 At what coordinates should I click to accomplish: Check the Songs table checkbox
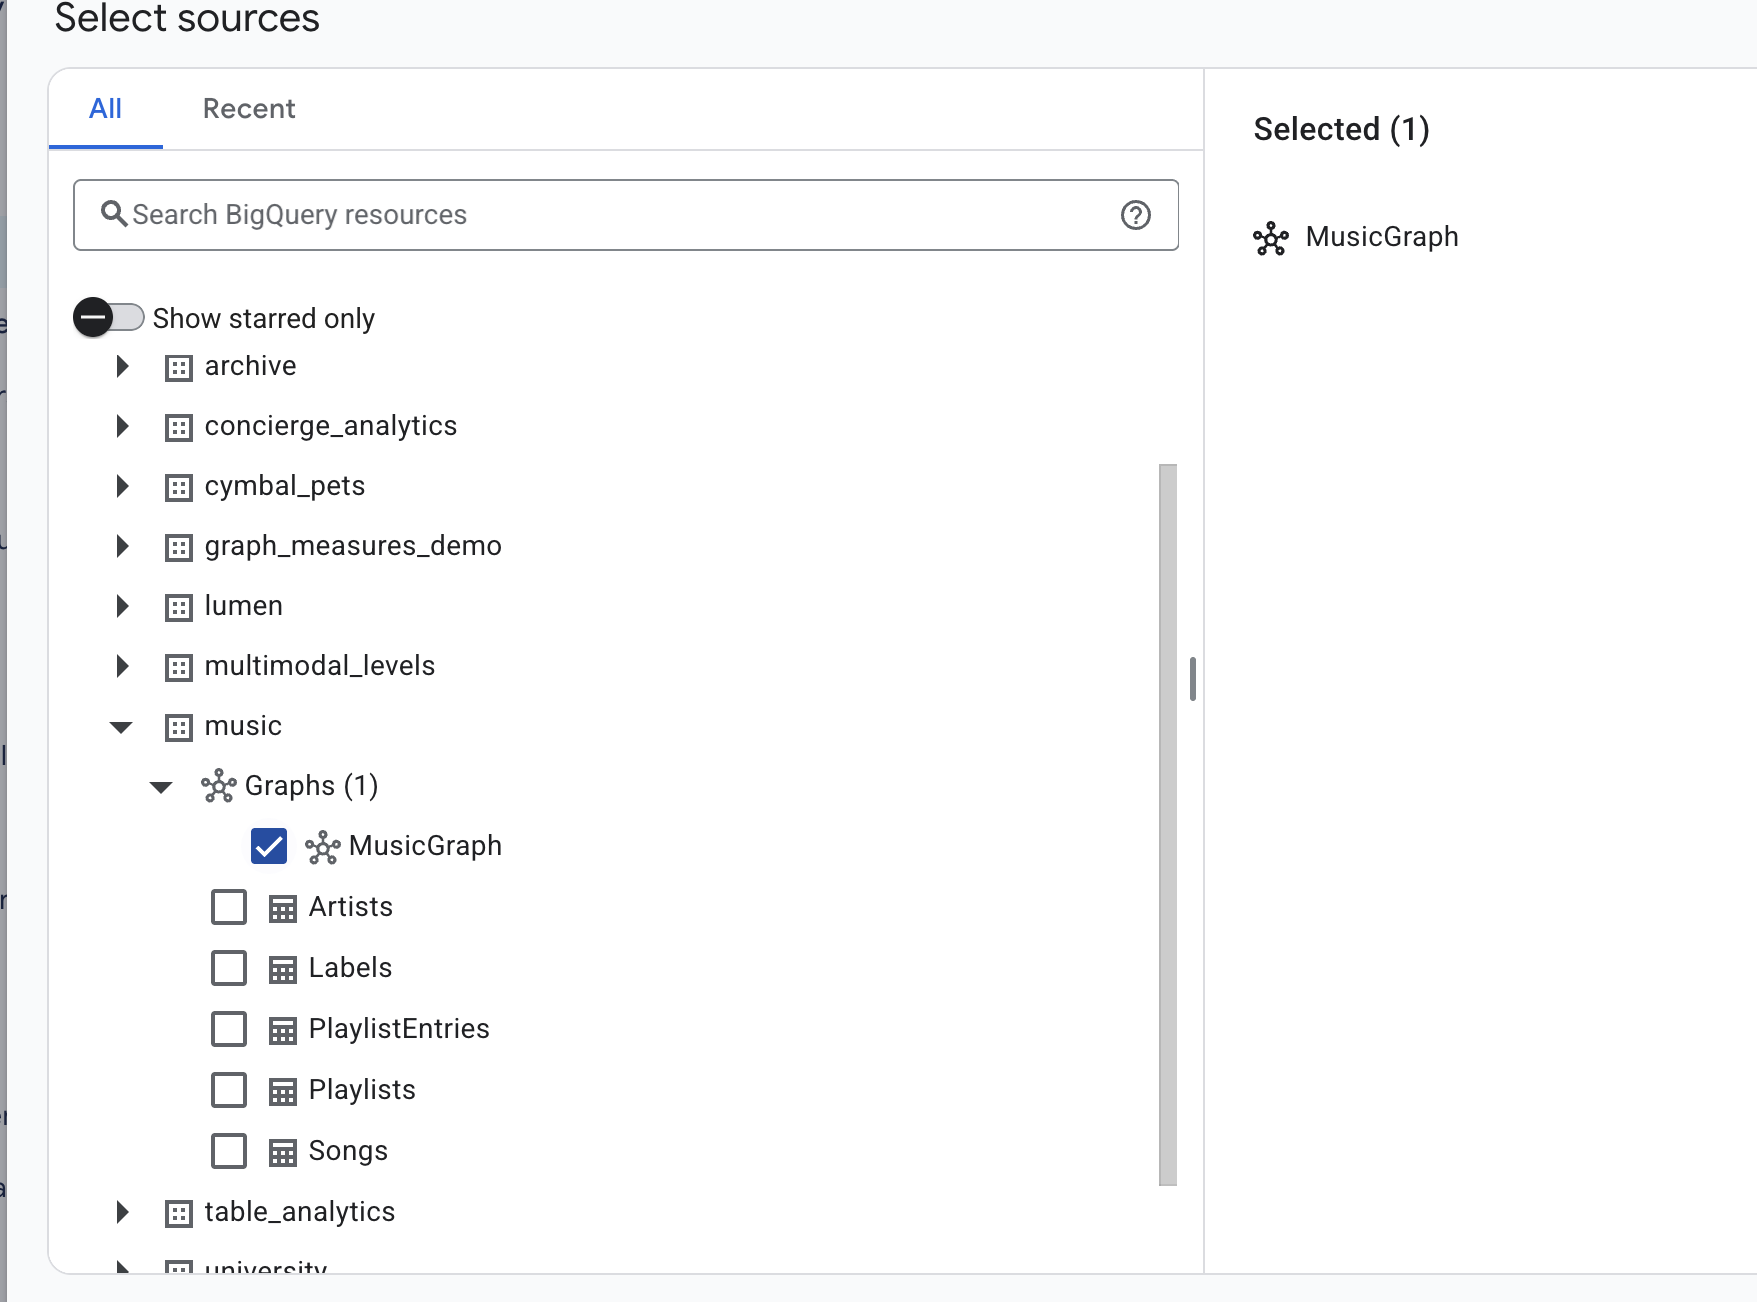(x=229, y=1151)
